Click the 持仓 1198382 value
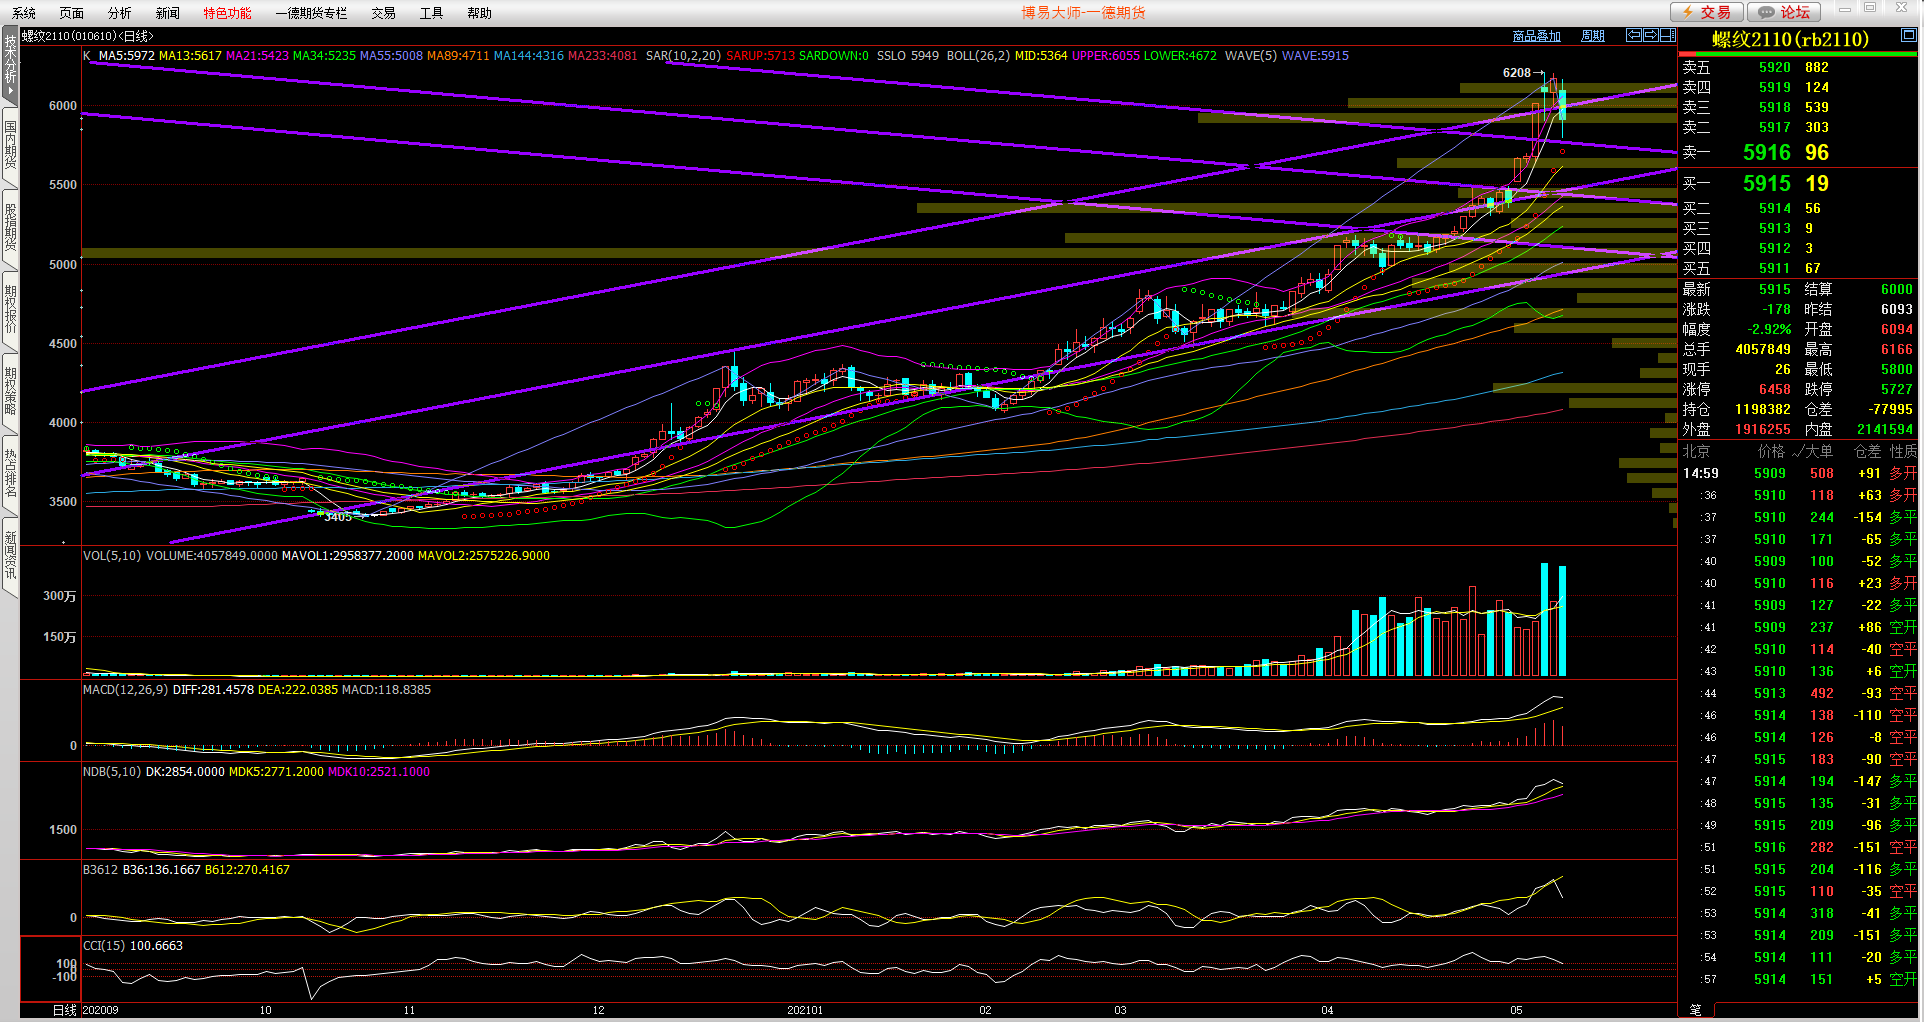This screenshot has height=1022, width=1924. pos(1763,410)
